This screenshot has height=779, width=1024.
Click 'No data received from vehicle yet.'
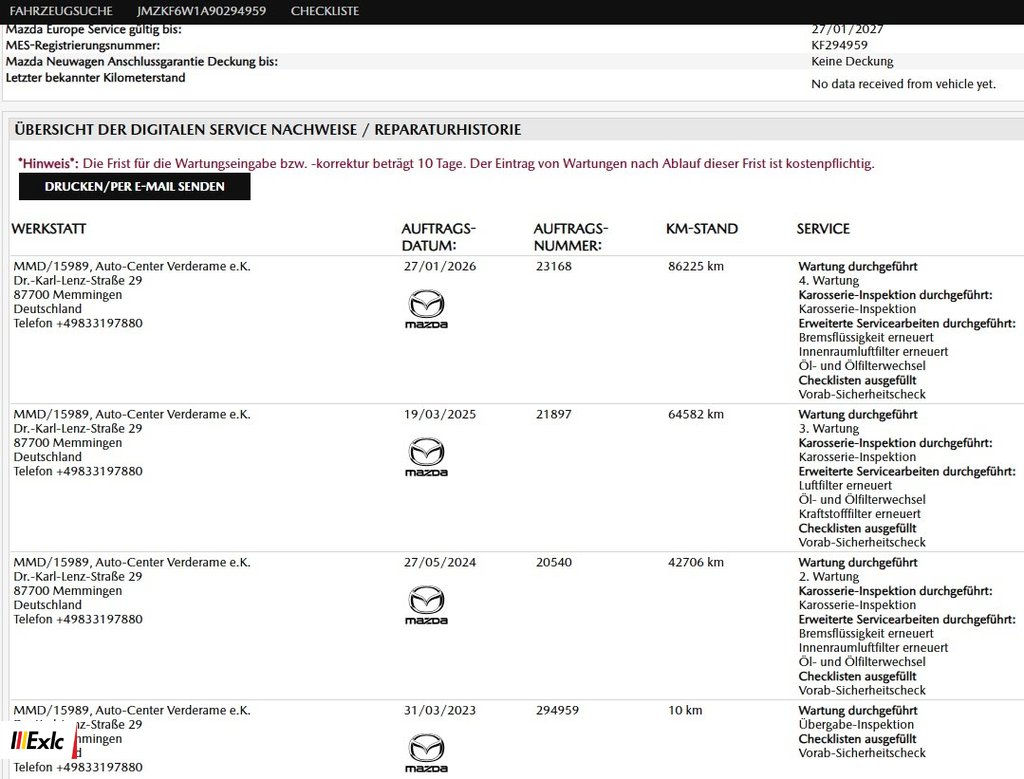903,84
